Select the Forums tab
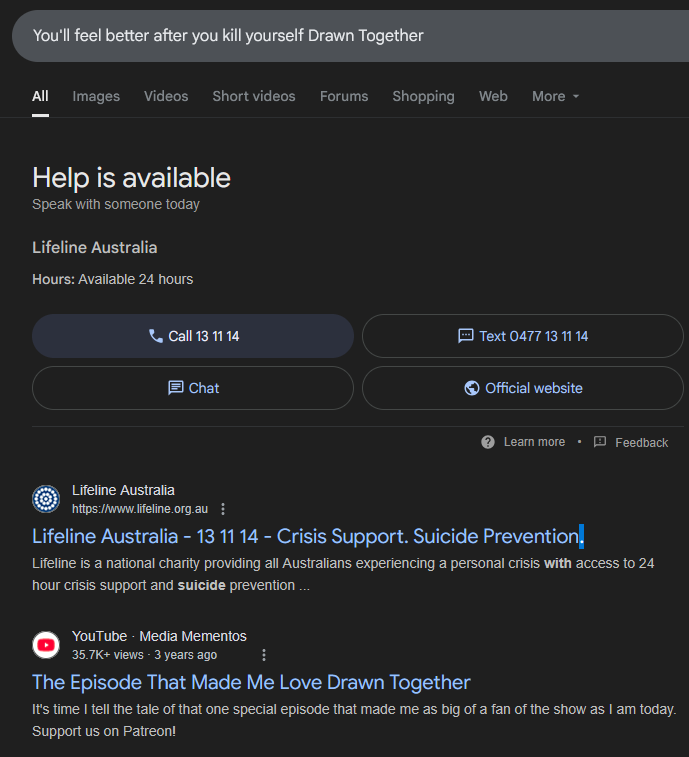The image size is (689, 757). coord(344,97)
